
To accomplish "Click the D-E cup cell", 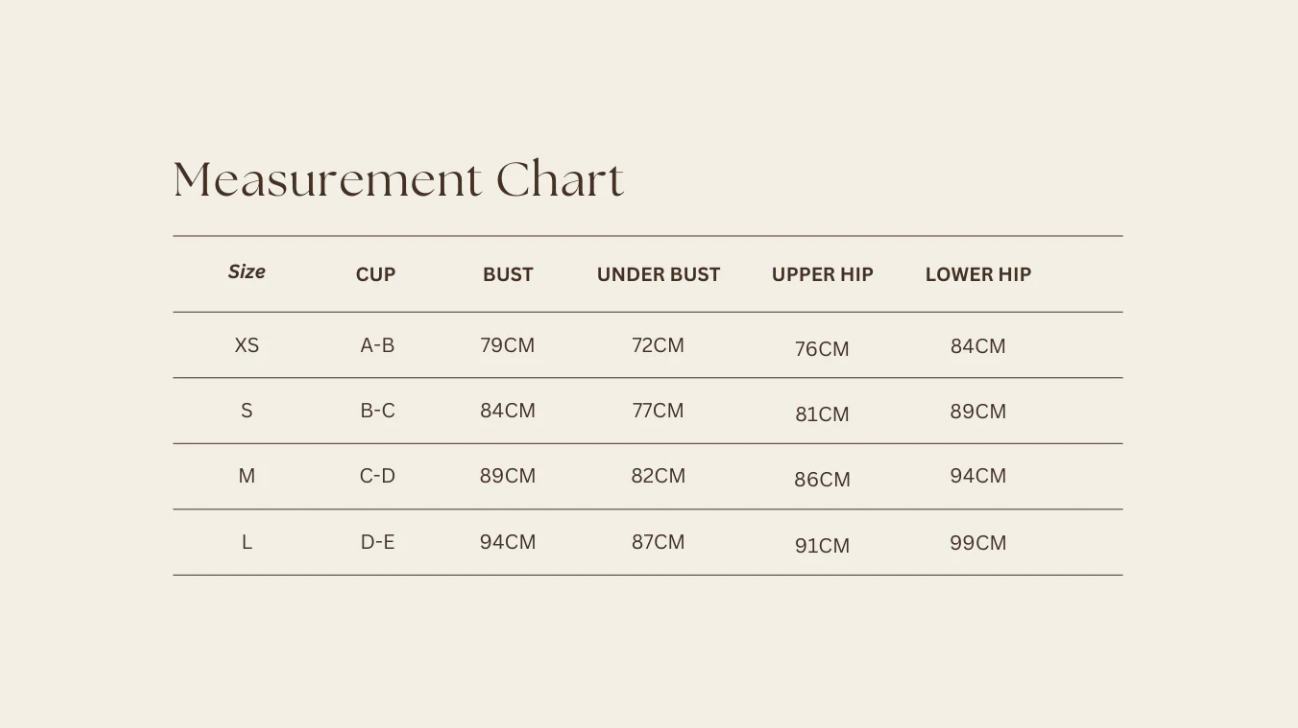I will [x=377, y=543].
